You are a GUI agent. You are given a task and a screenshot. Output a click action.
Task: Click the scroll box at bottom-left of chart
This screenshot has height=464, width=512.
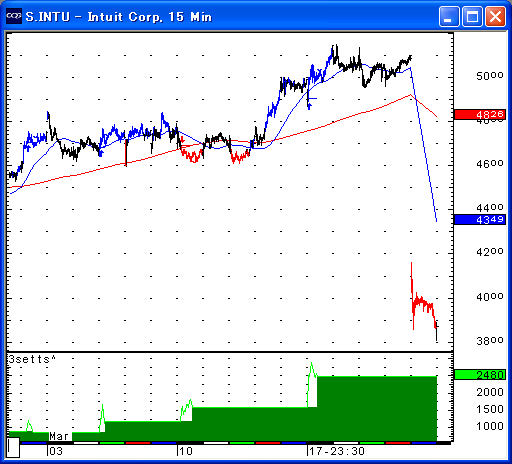click(x=13, y=447)
